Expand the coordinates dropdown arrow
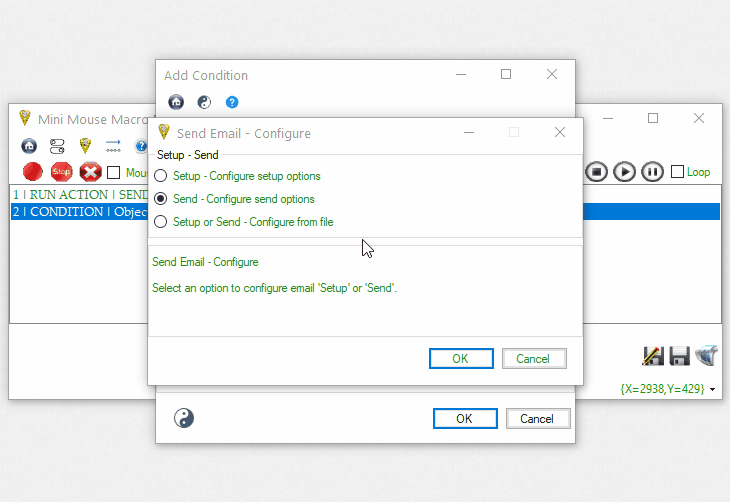Viewport: 730px width, 502px height. pyautogui.click(x=712, y=389)
